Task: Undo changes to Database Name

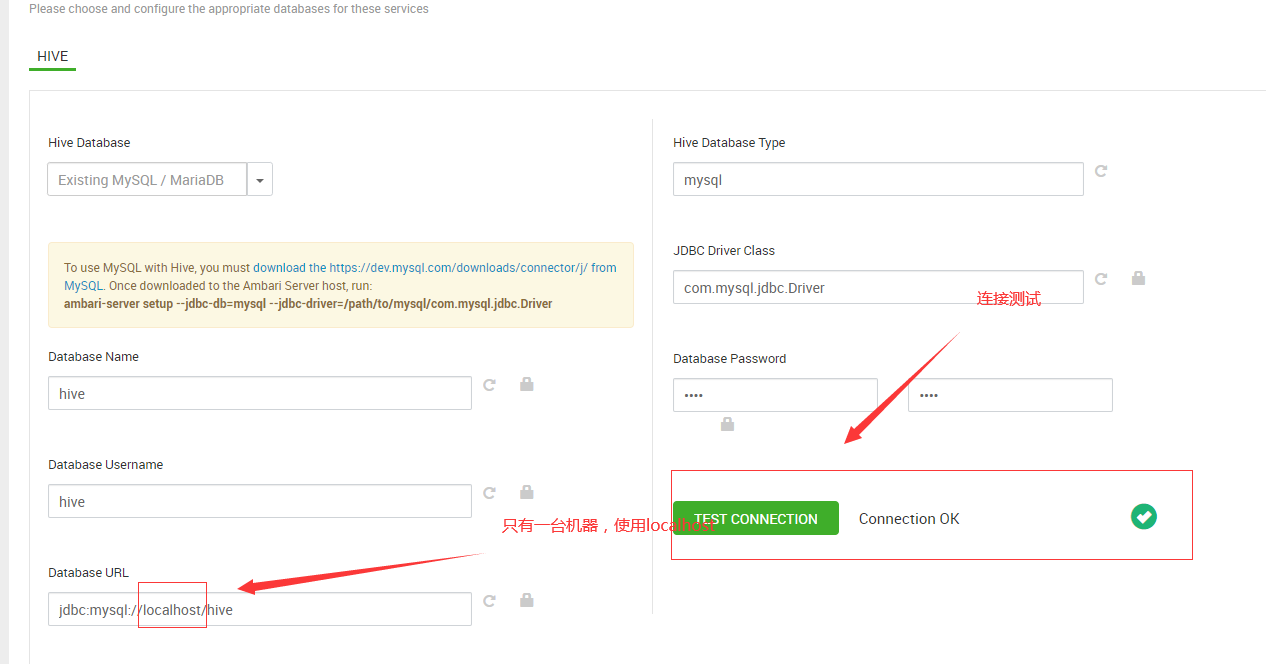Action: pos(490,384)
